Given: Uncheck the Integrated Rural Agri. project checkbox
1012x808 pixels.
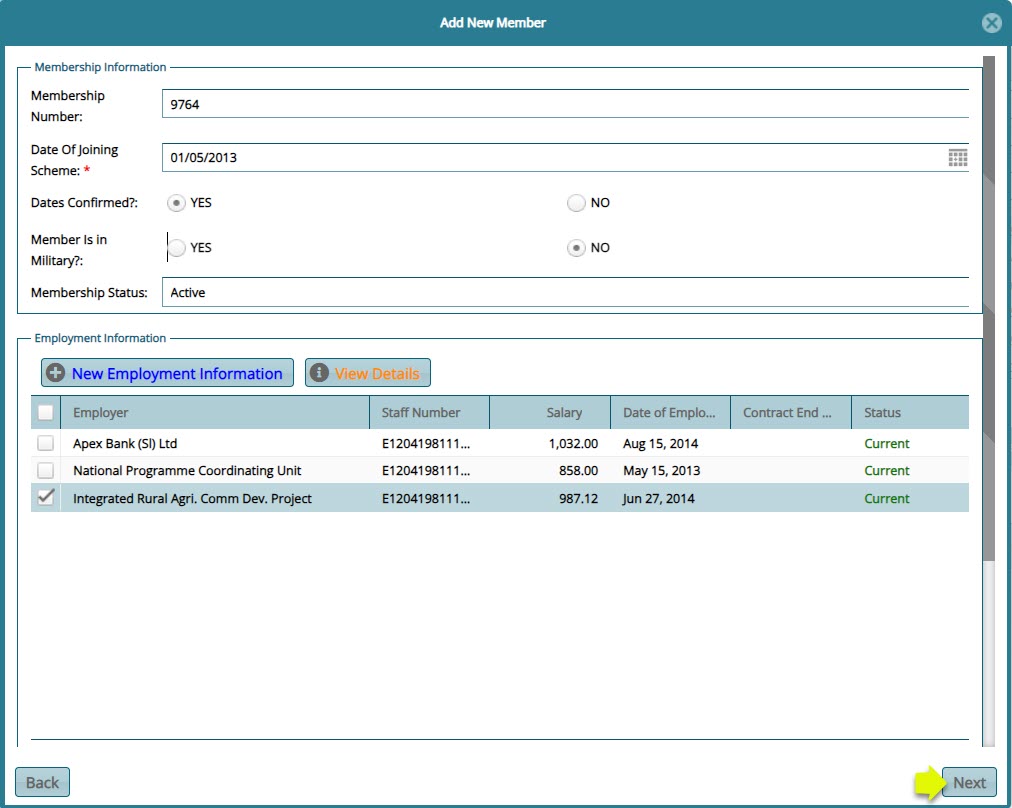Looking at the screenshot, I should coord(46,497).
